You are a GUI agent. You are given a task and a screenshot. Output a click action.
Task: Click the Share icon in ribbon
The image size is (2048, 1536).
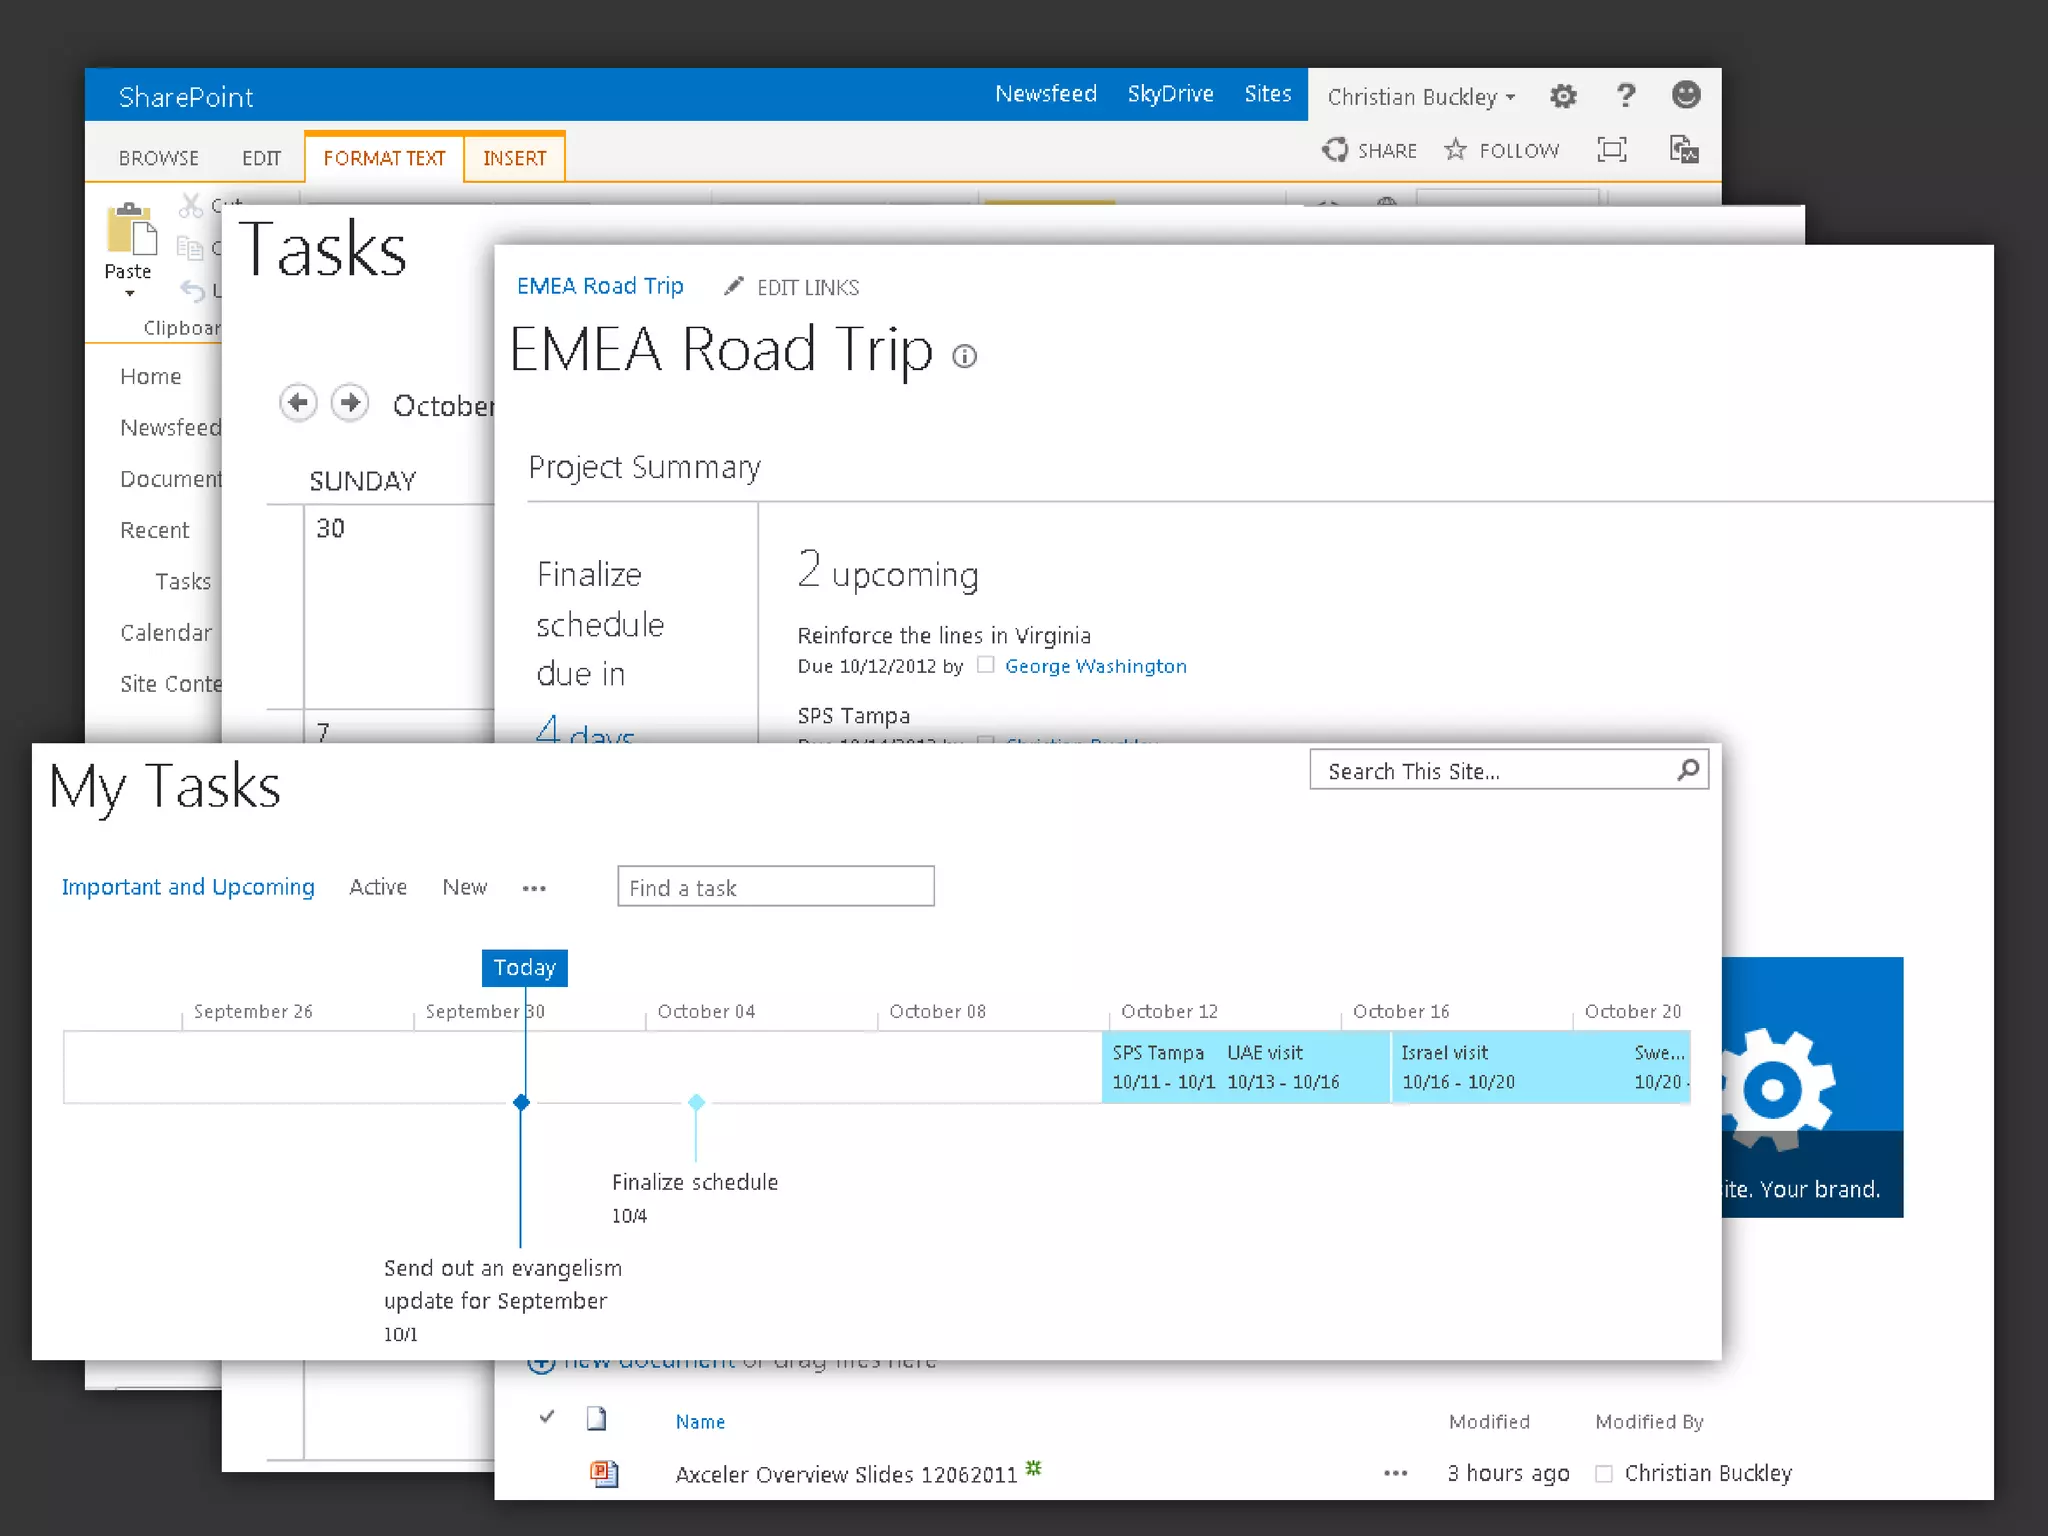point(1335,150)
